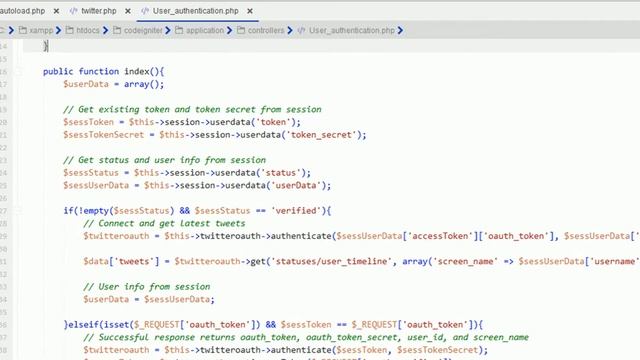Expand the chevron after htdocs
This screenshot has height=360, width=640.
coord(105,30)
